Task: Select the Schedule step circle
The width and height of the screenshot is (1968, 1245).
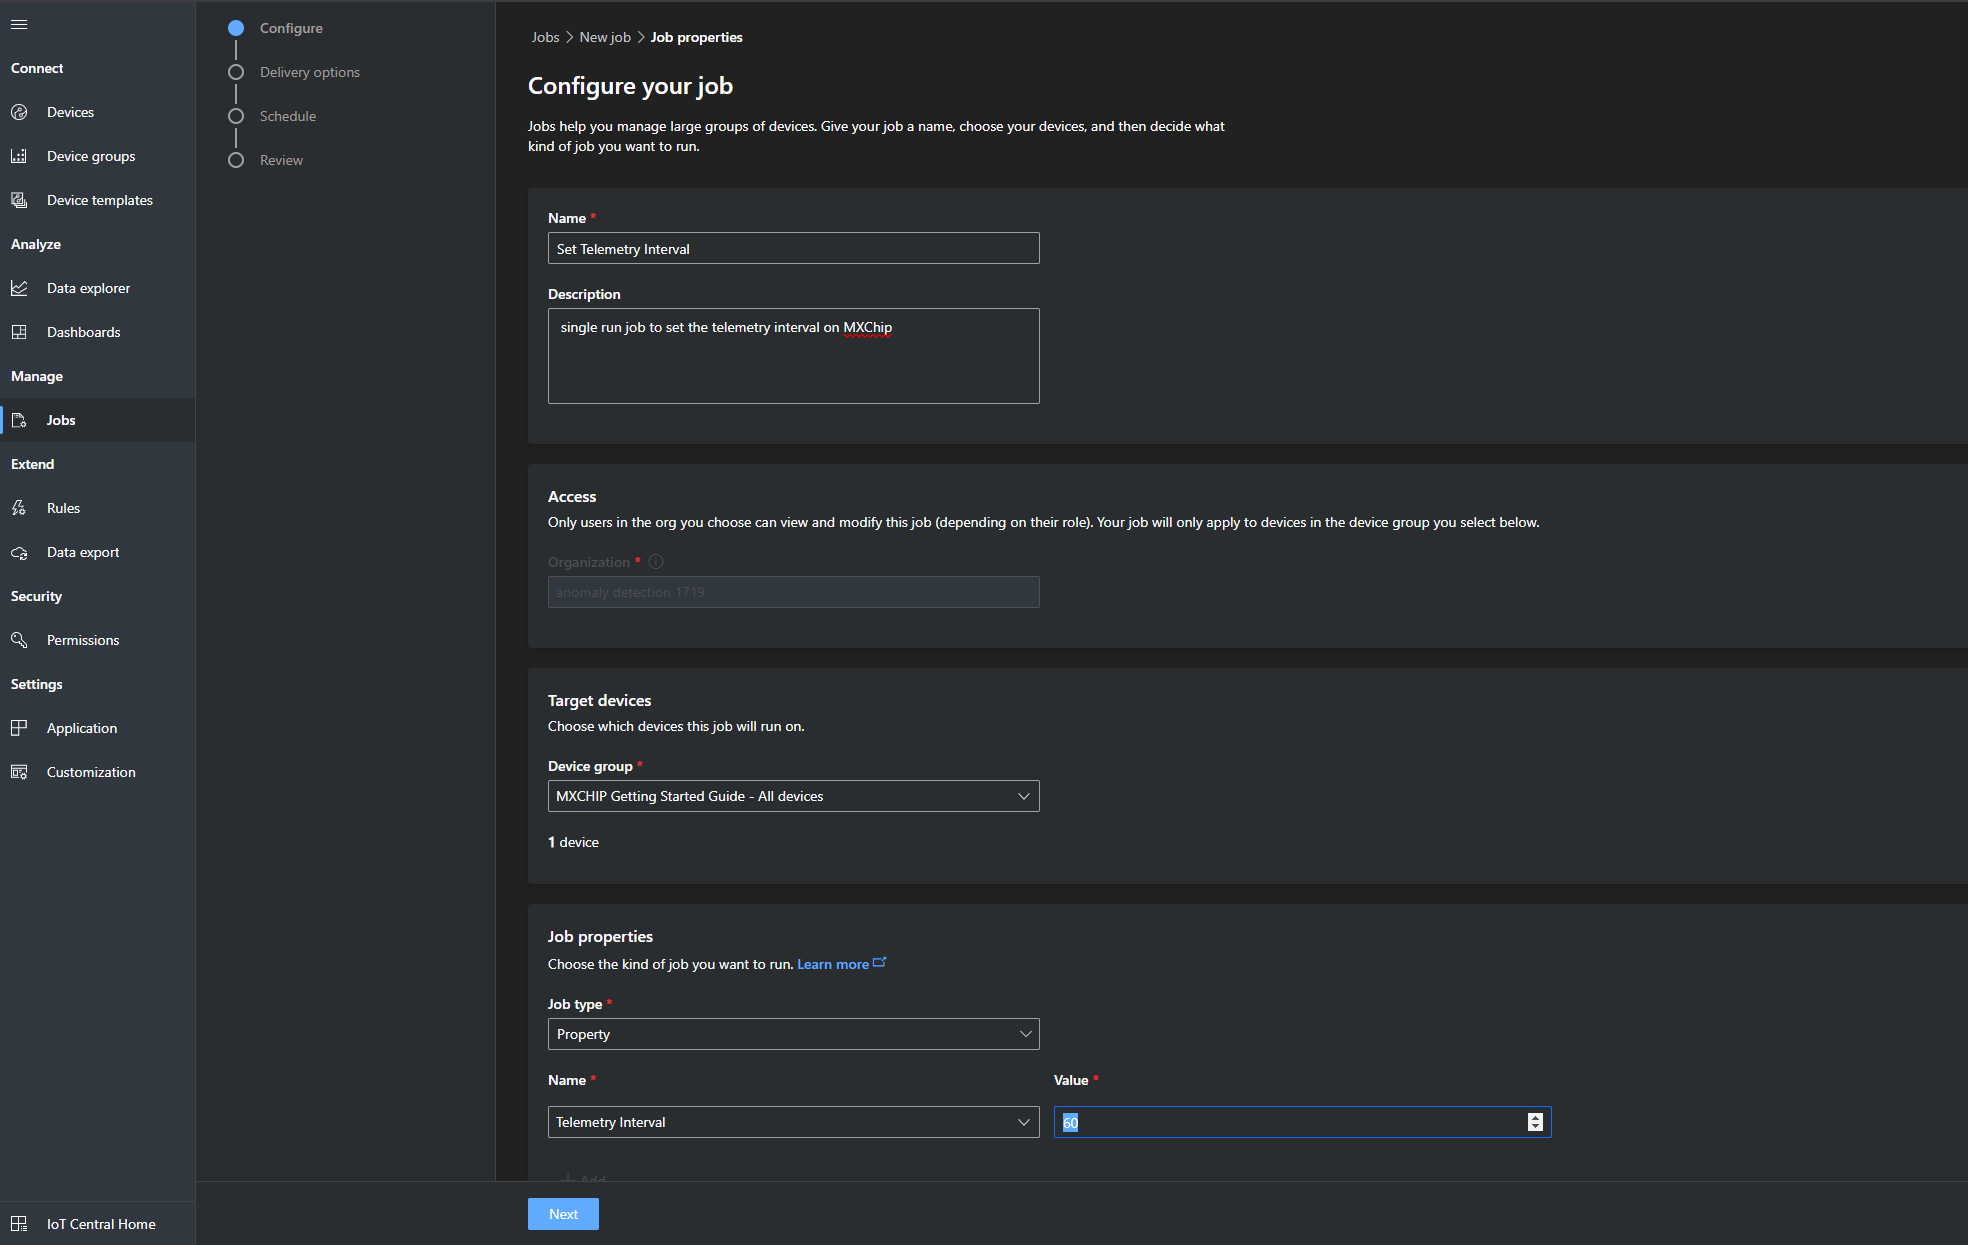Action: pyautogui.click(x=236, y=116)
